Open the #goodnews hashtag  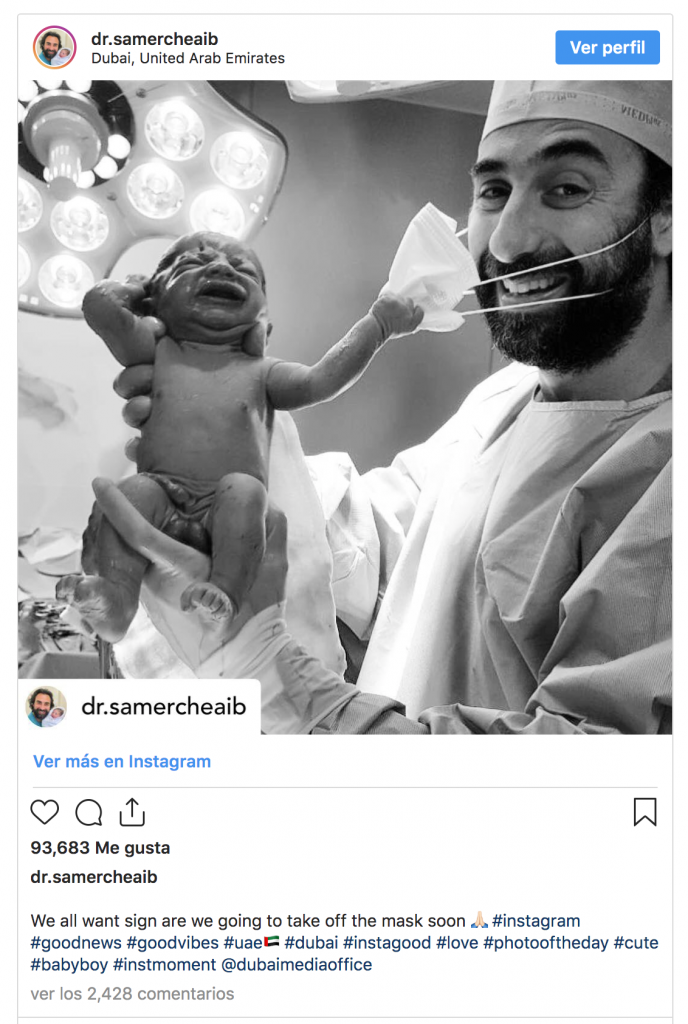click(x=76, y=943)
